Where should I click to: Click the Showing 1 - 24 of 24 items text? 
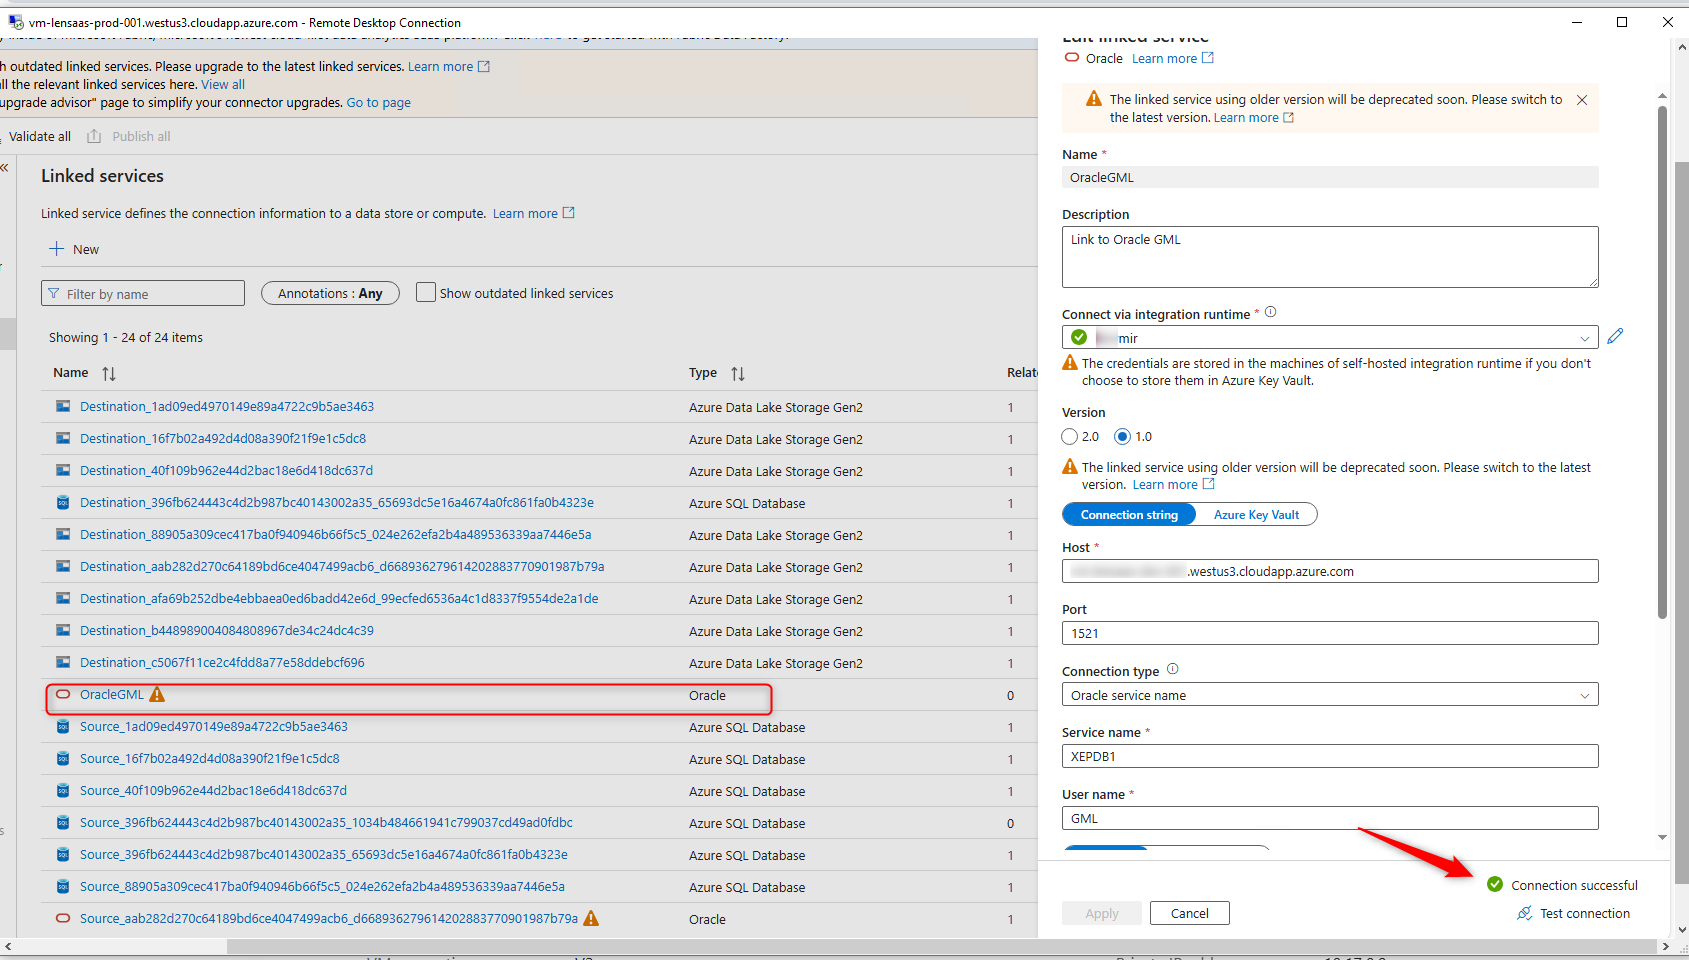pos(126,337)
